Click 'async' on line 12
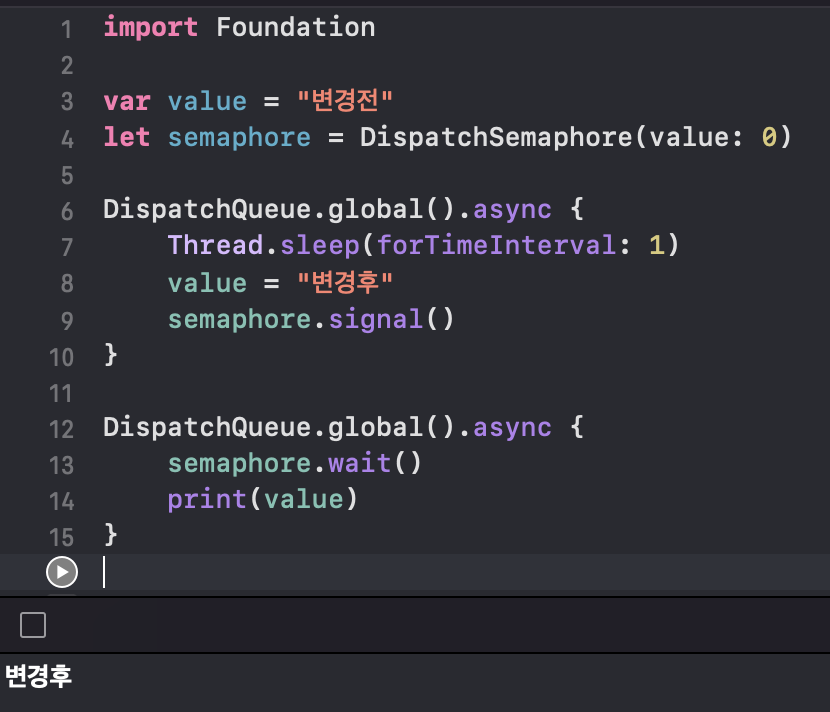 [512, 428]
